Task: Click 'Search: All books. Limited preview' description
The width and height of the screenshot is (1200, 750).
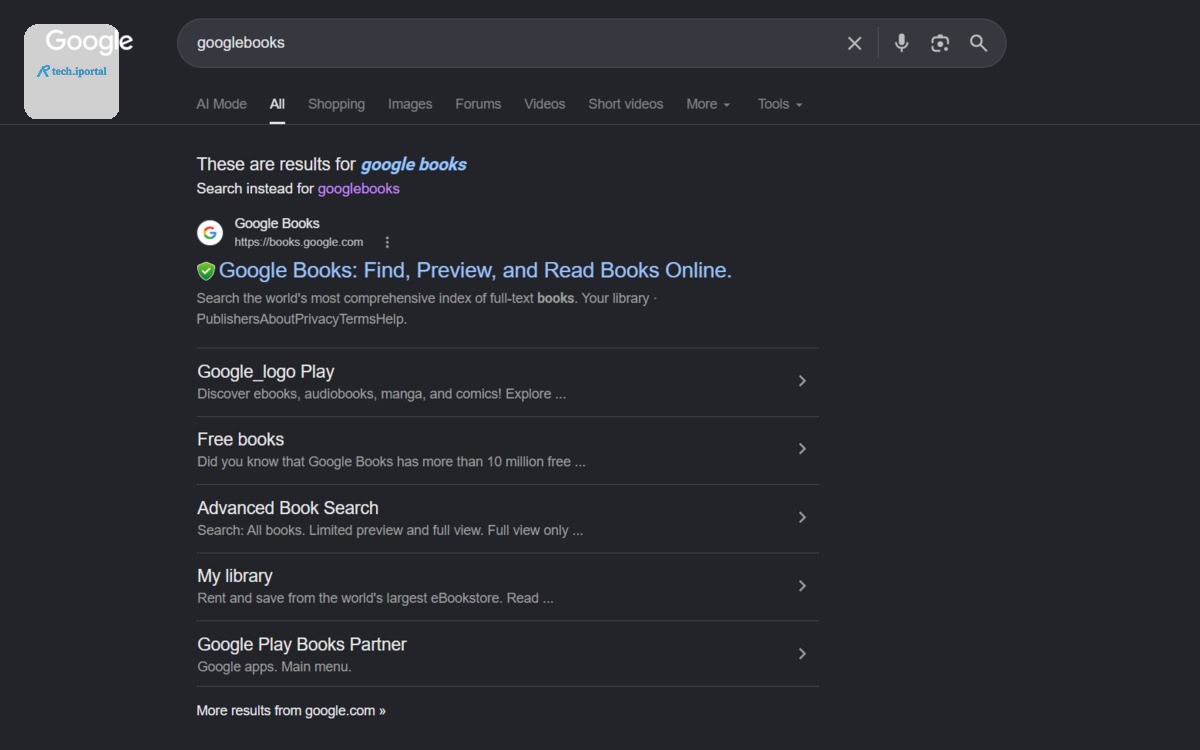Action: [x=390, y=530]
